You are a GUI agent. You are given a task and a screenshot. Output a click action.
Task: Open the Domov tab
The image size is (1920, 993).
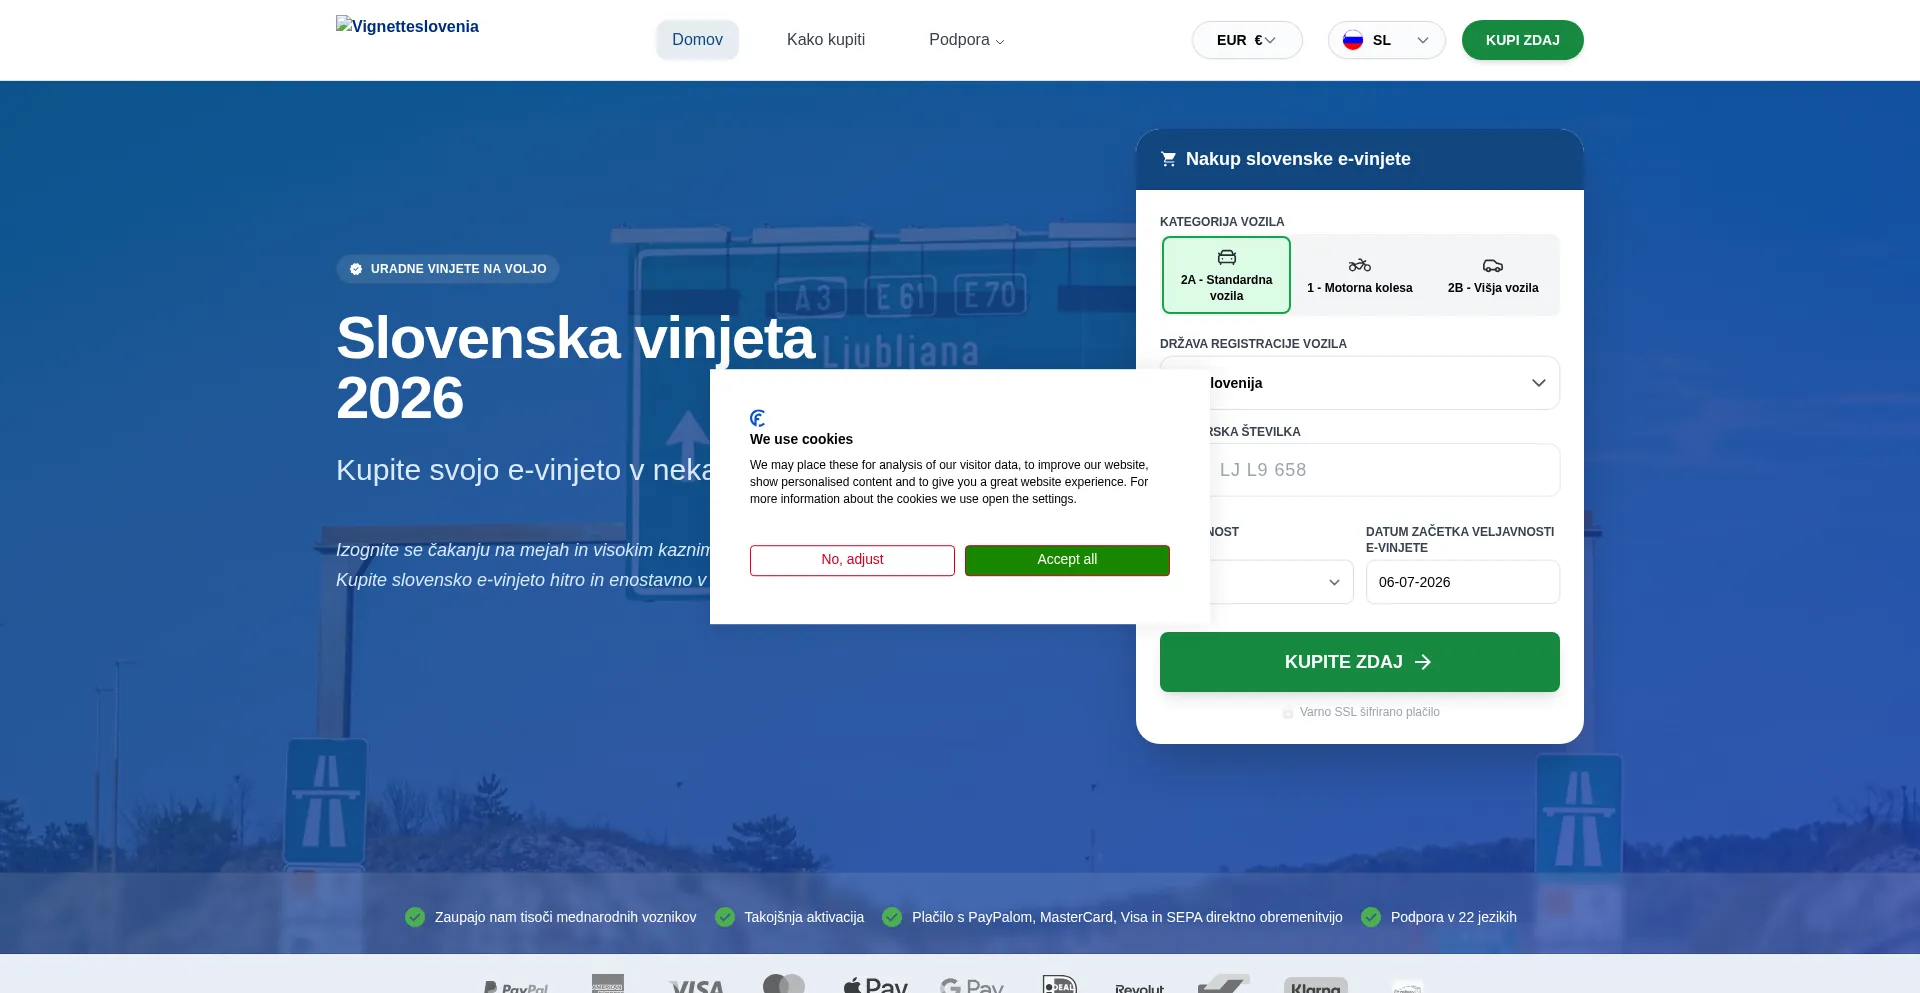[x=697, y=40]
